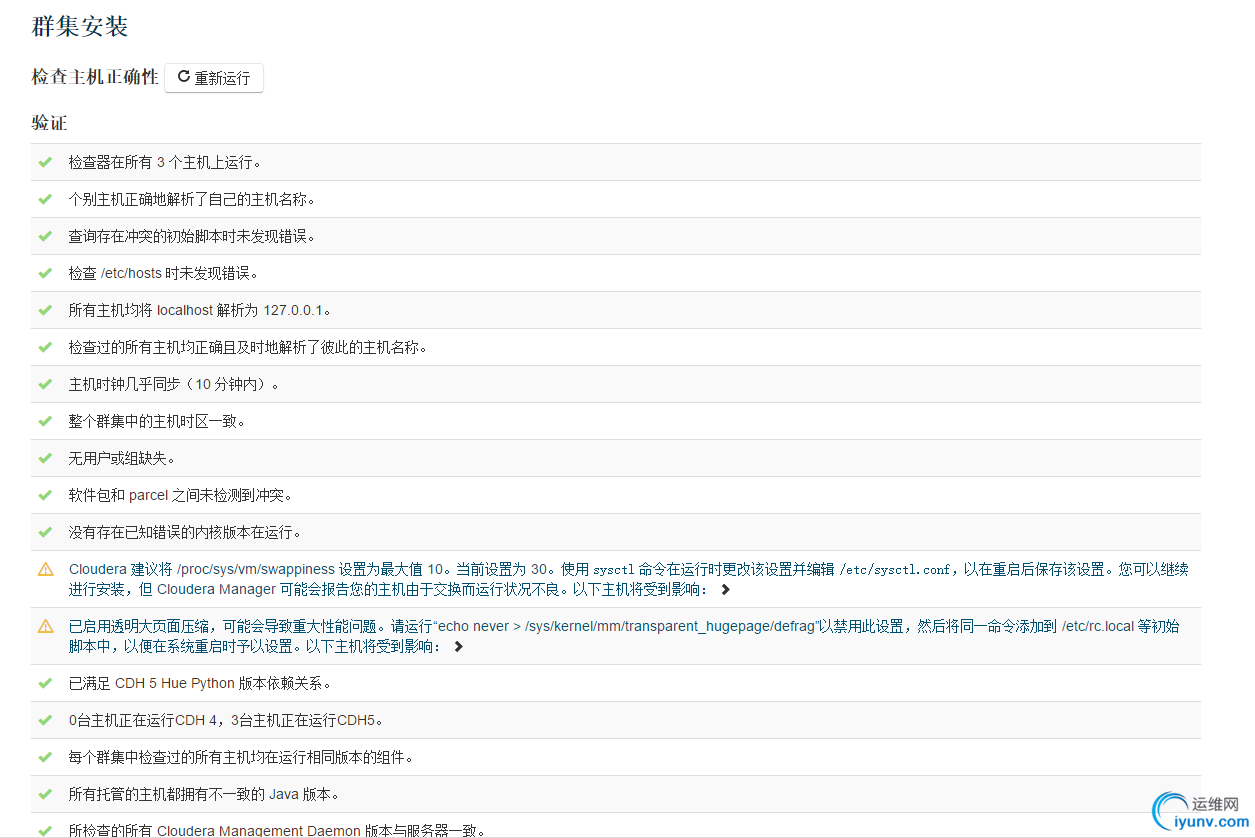Click green check beside 查询存在冲突的初始脚本
1255x838 pixels.
pos(45,236)
